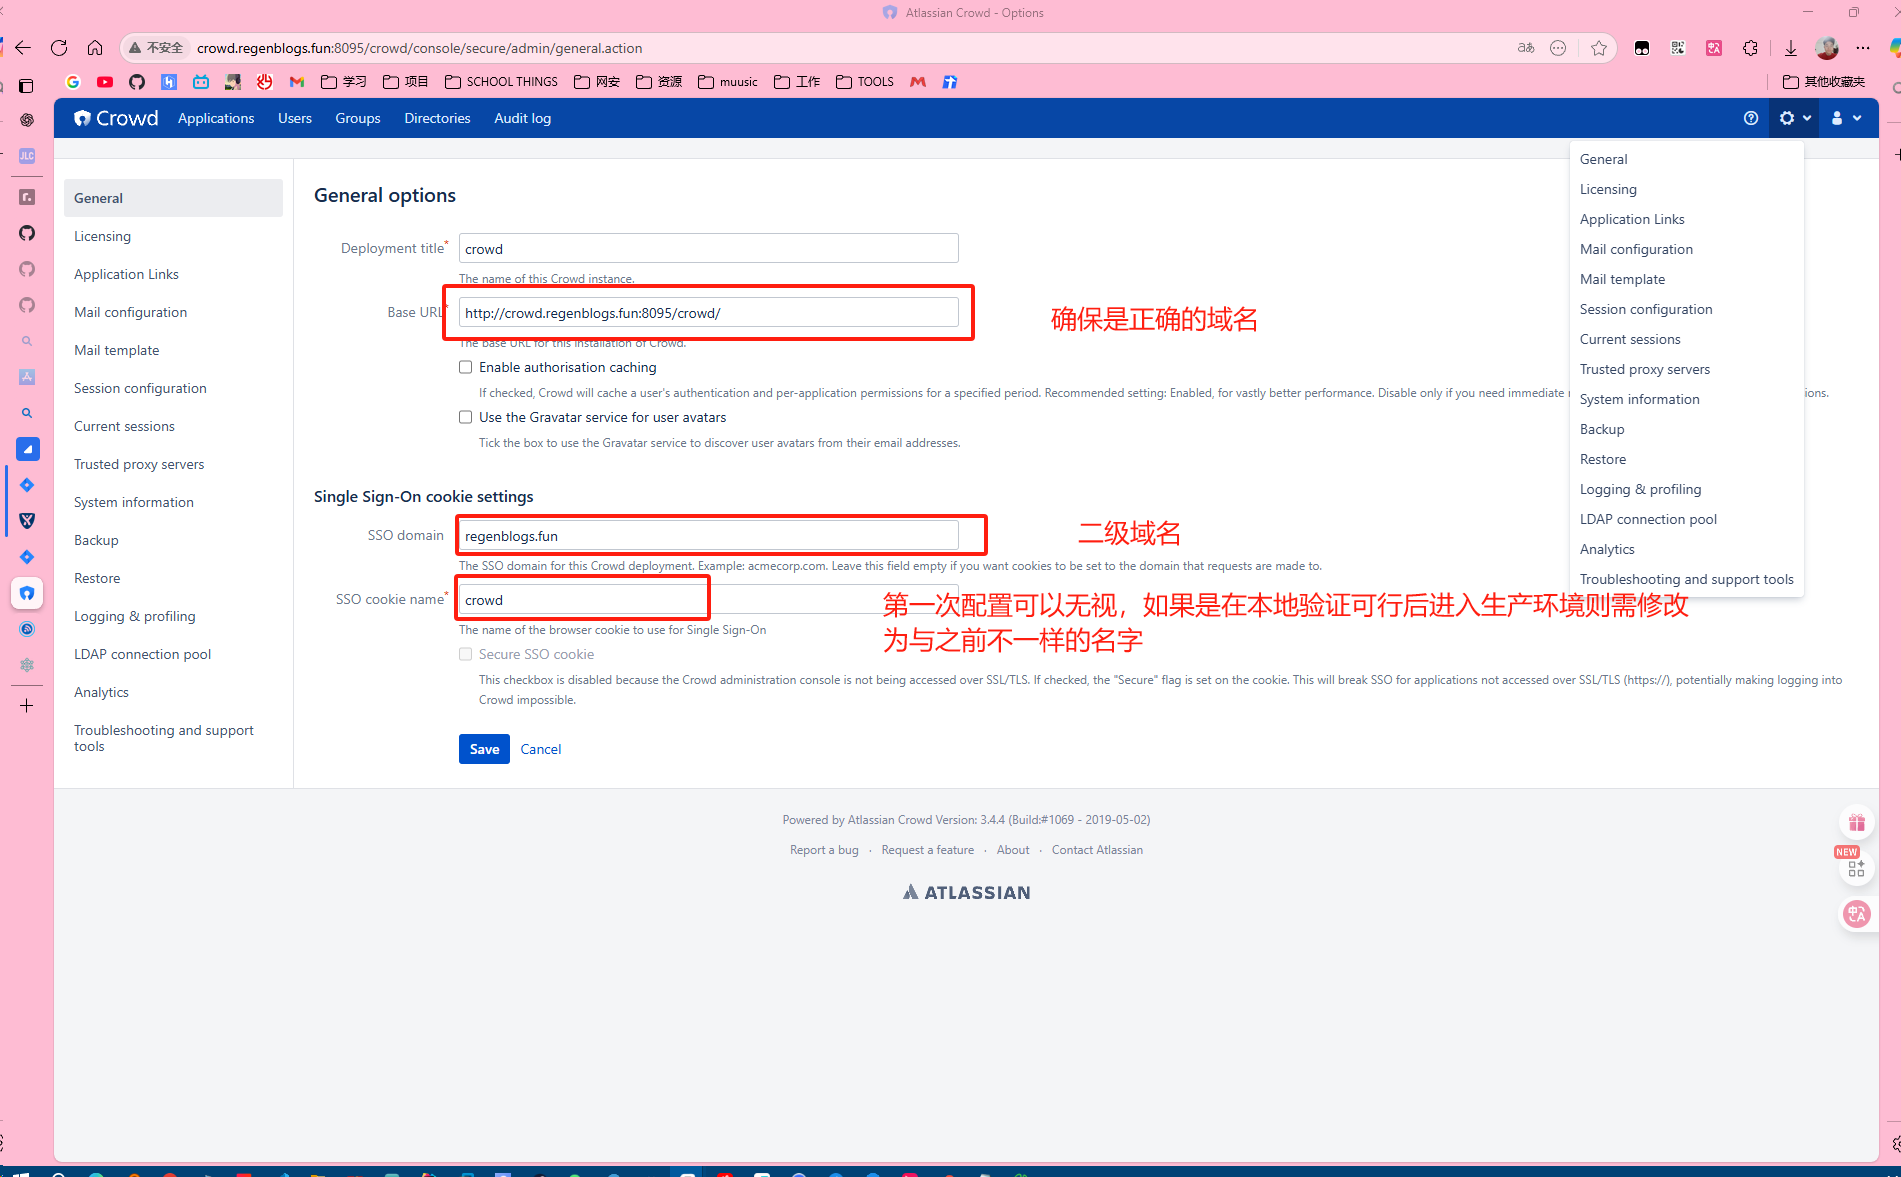The width and height of the screenshot is (1901, 1177).
Task: Focus the Deployment title field
Action: click(708, 248)
